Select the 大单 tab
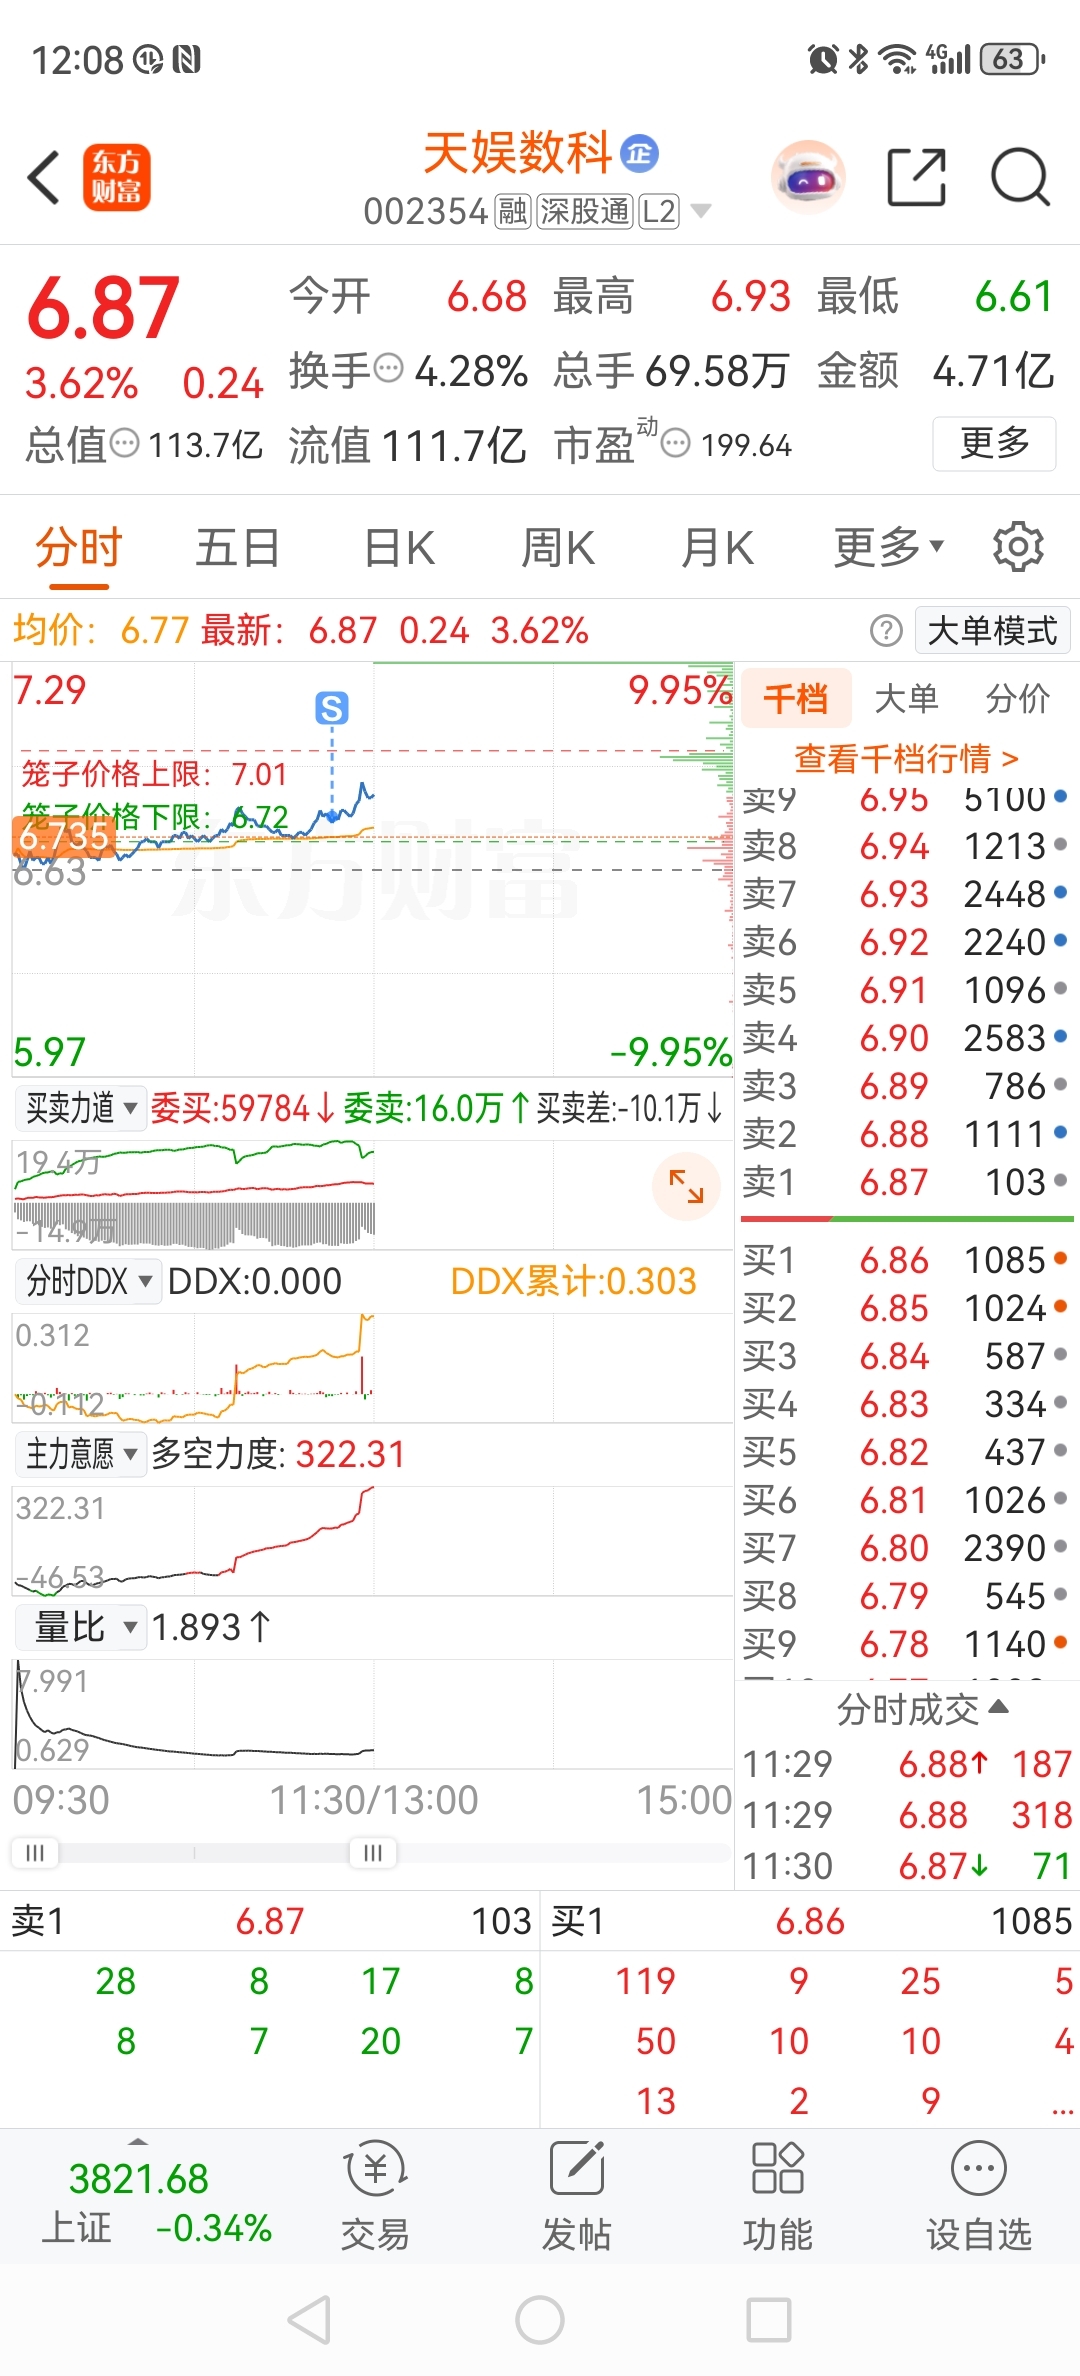1080x2376 pixels. tap(907, 698)
